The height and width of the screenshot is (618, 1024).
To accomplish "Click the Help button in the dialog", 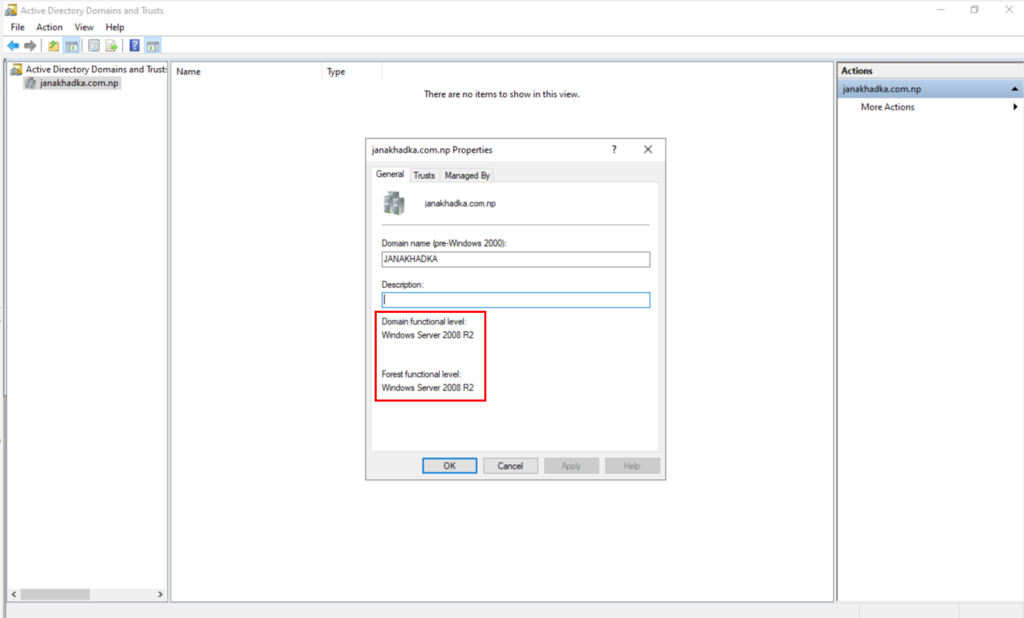I will (x=632, y=466).
